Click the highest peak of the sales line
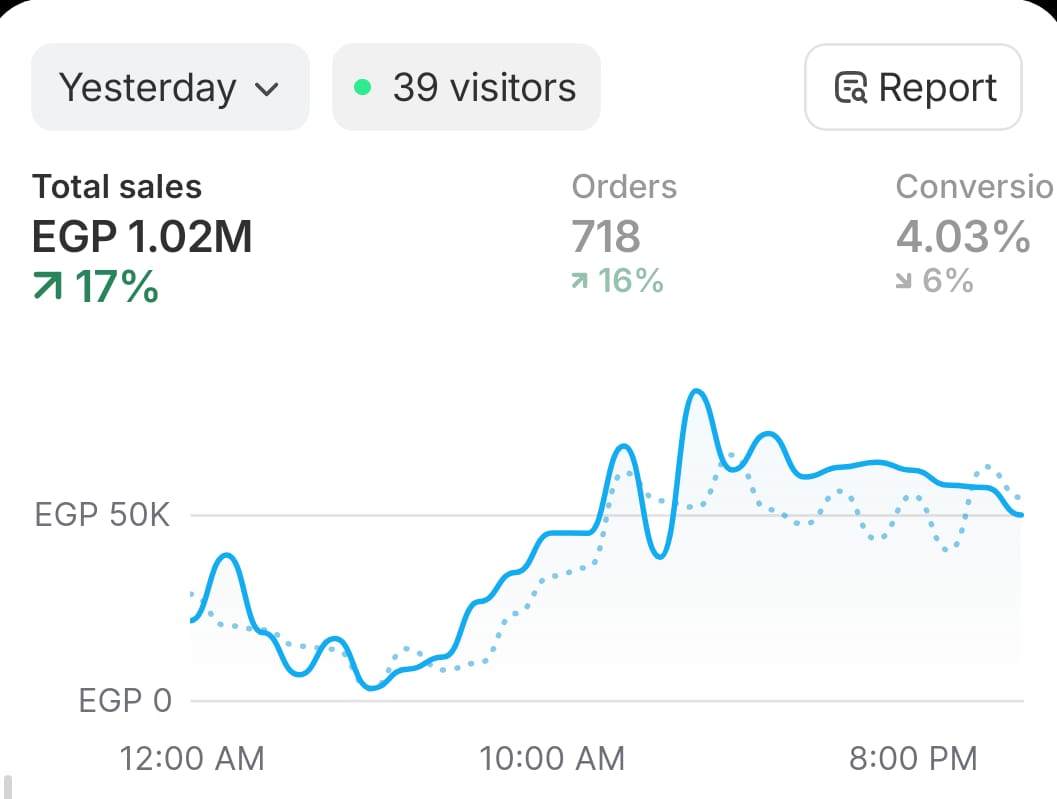Image resolution: width=1057 pixels, height=799 pixels. pyautogui.click(x=697, y=392)
